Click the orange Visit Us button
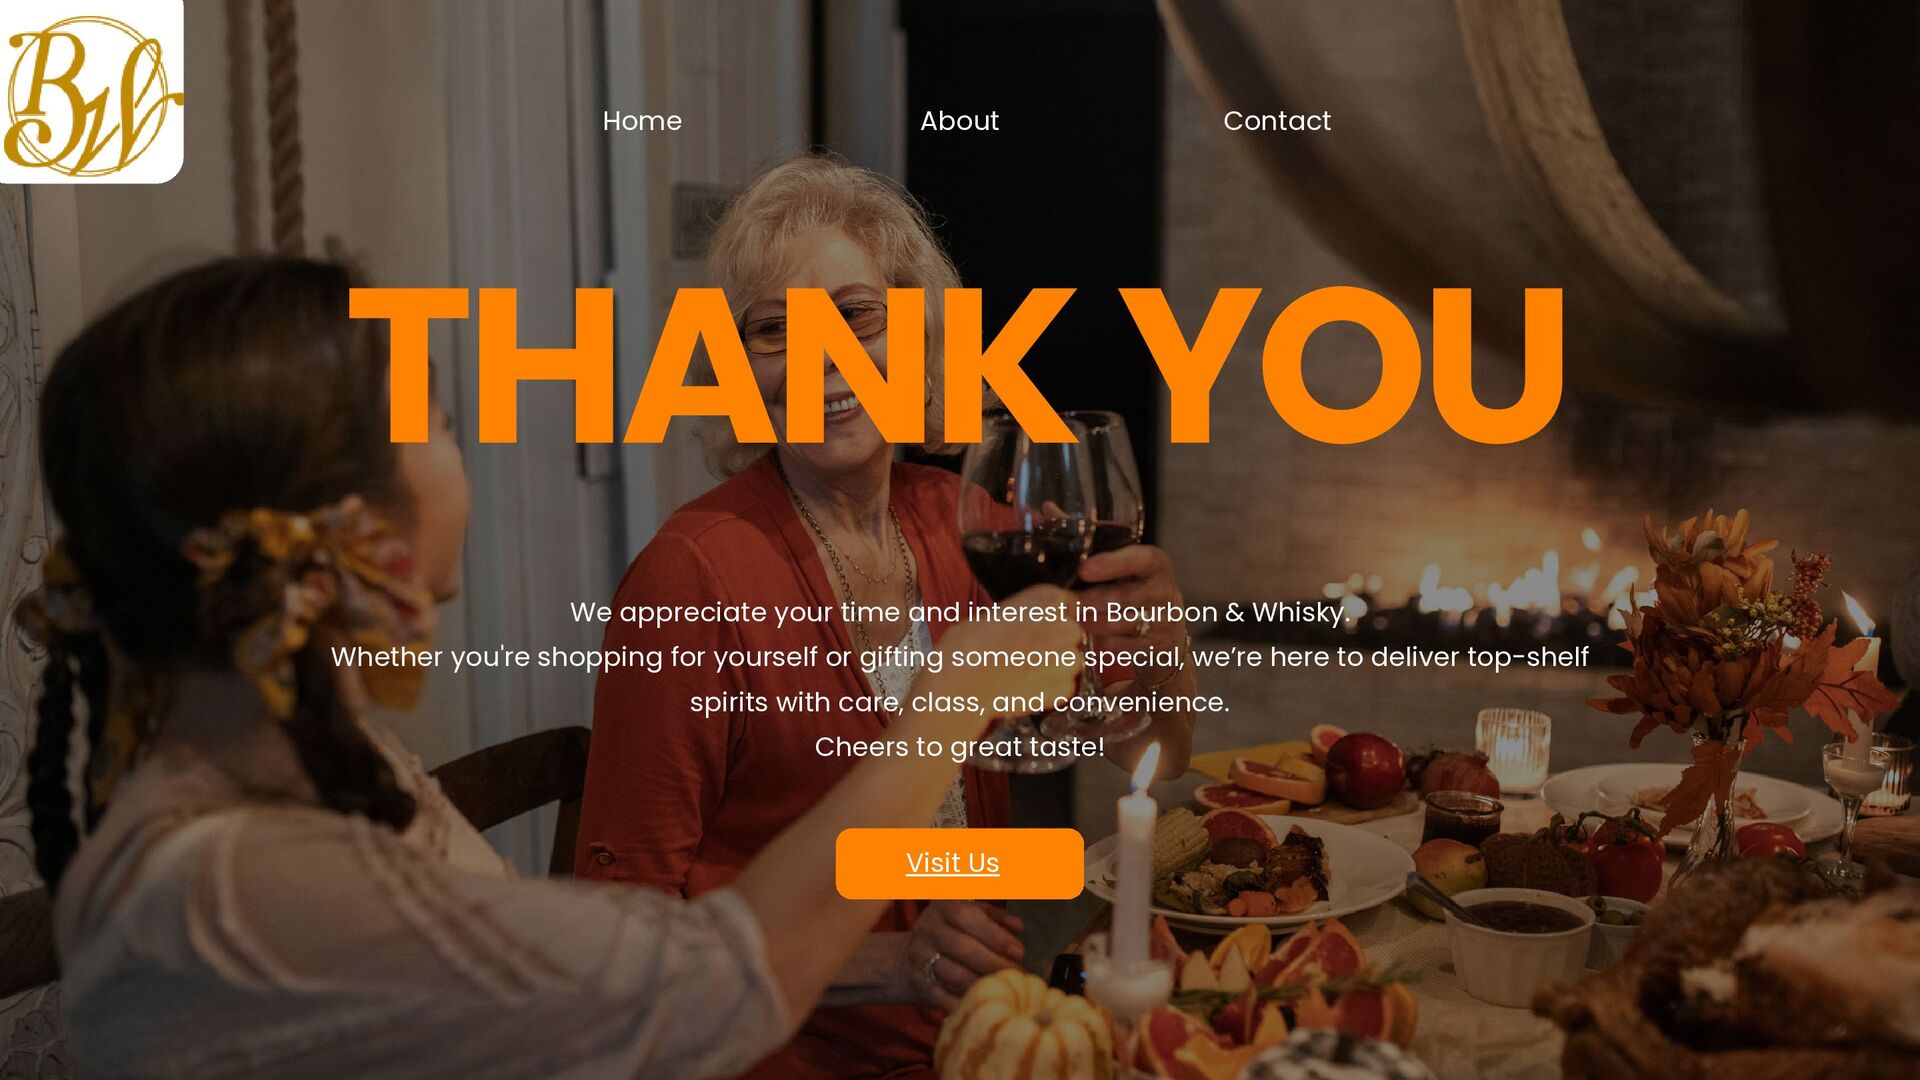 click(959, 863)
